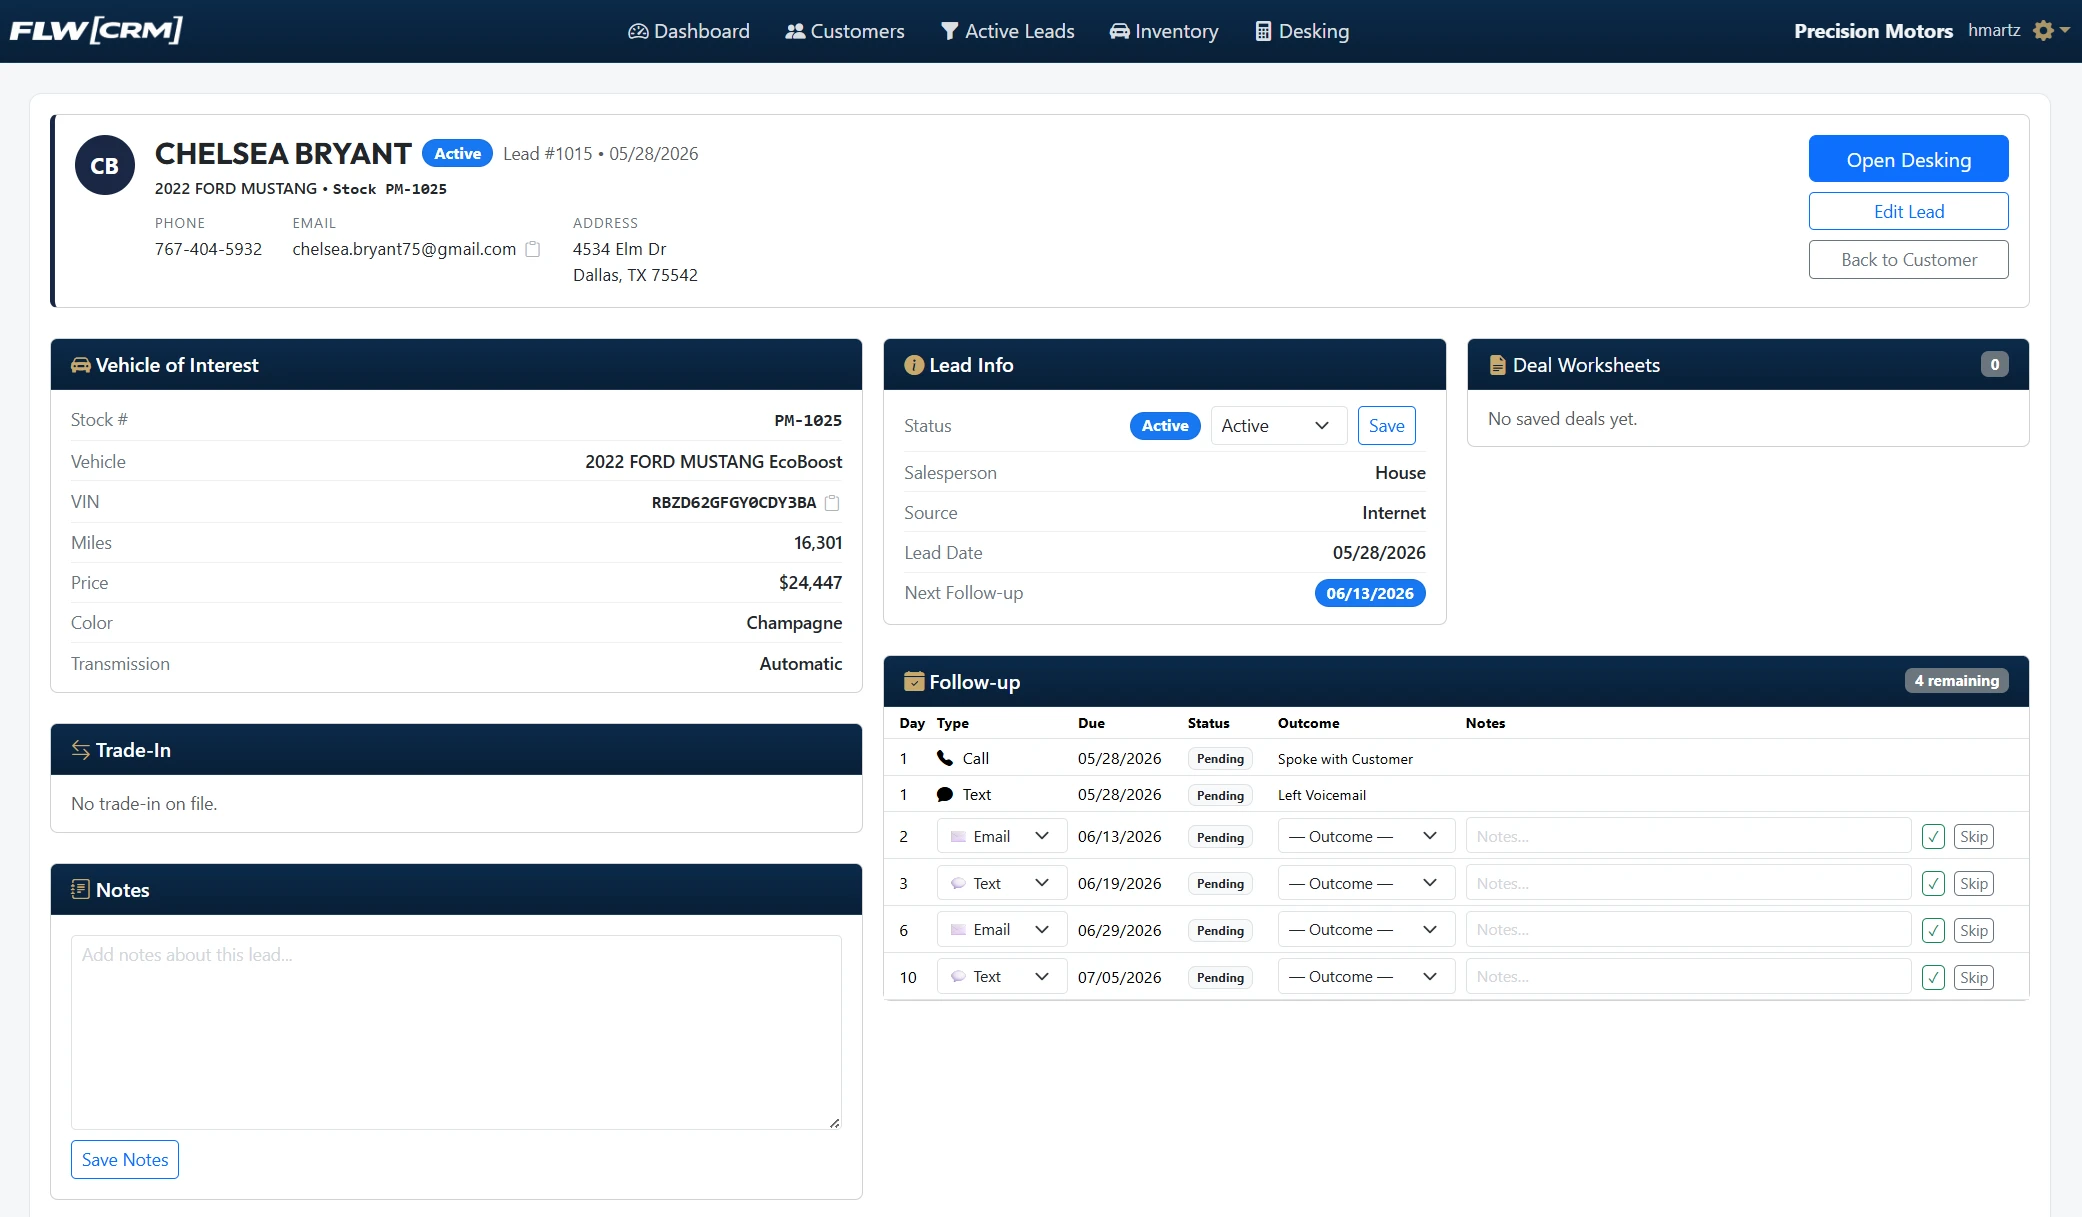Click phone number 767-404-5932
Image resolution: width=2082 pixels, height=1217 pixels.
click(x=208, y=249)
